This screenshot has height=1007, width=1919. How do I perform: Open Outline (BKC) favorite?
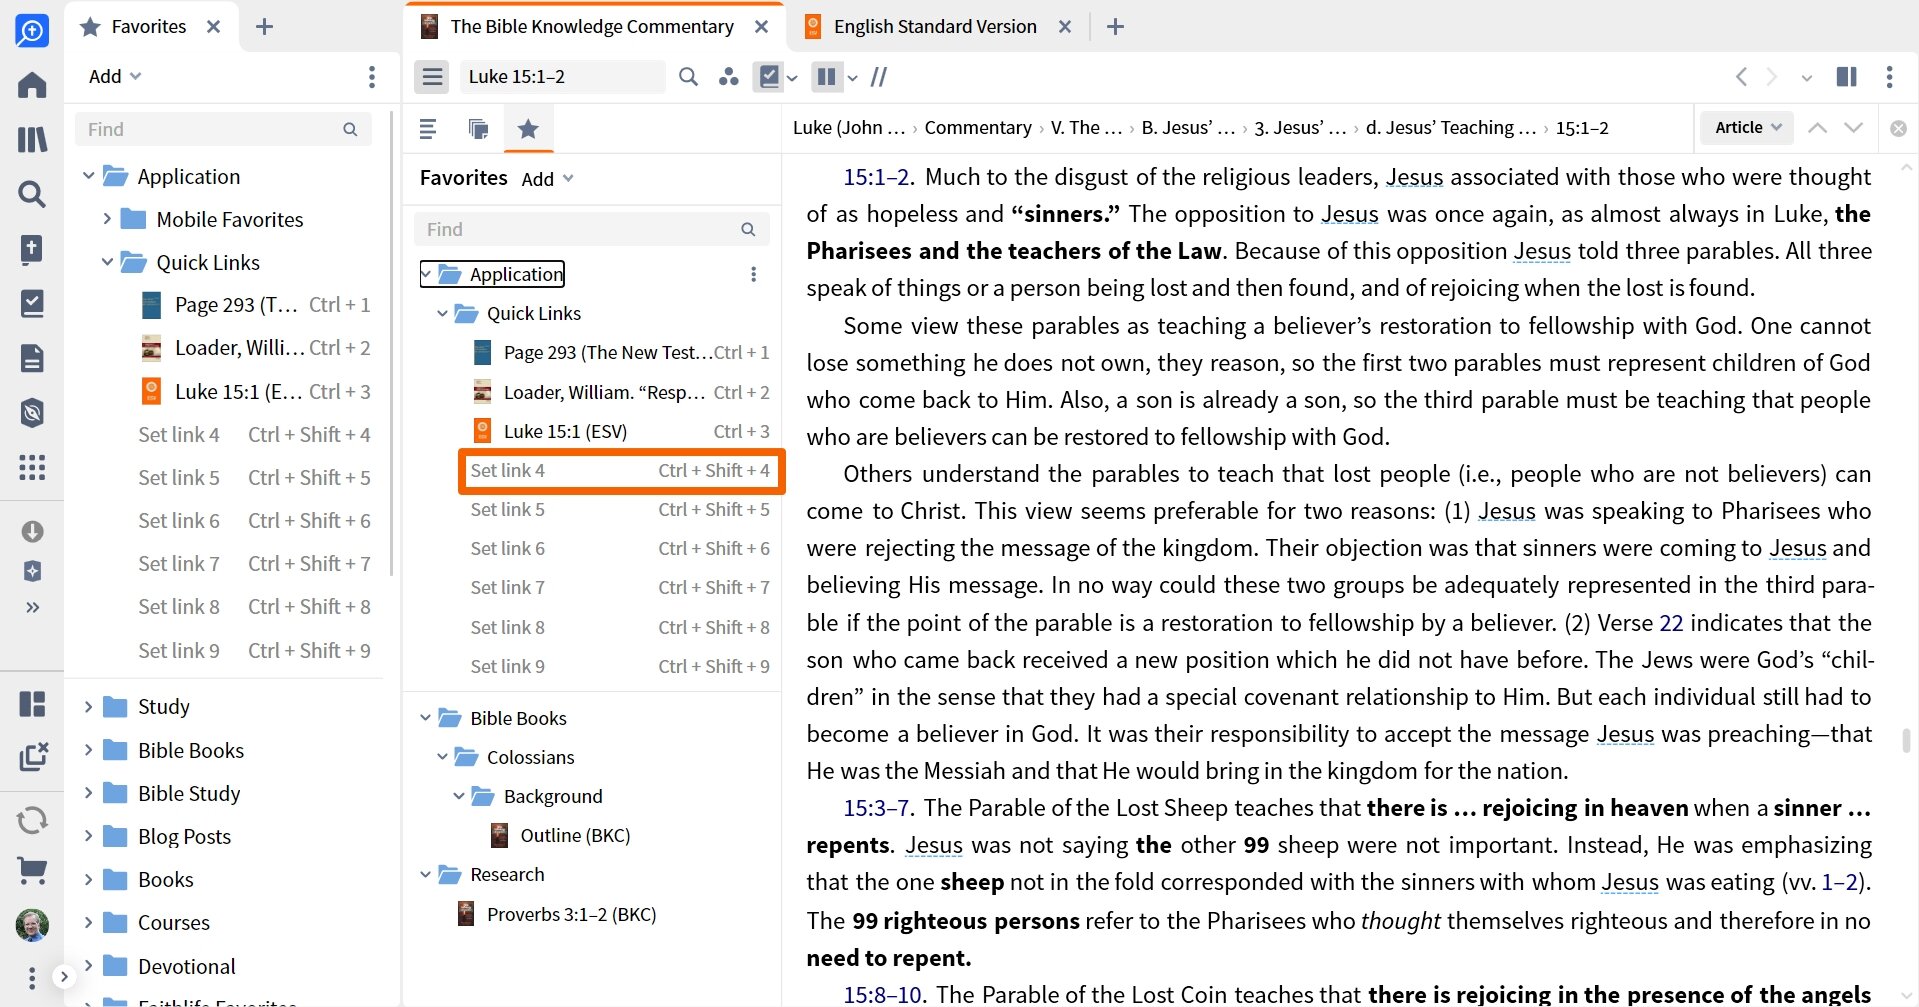point(575,835)
